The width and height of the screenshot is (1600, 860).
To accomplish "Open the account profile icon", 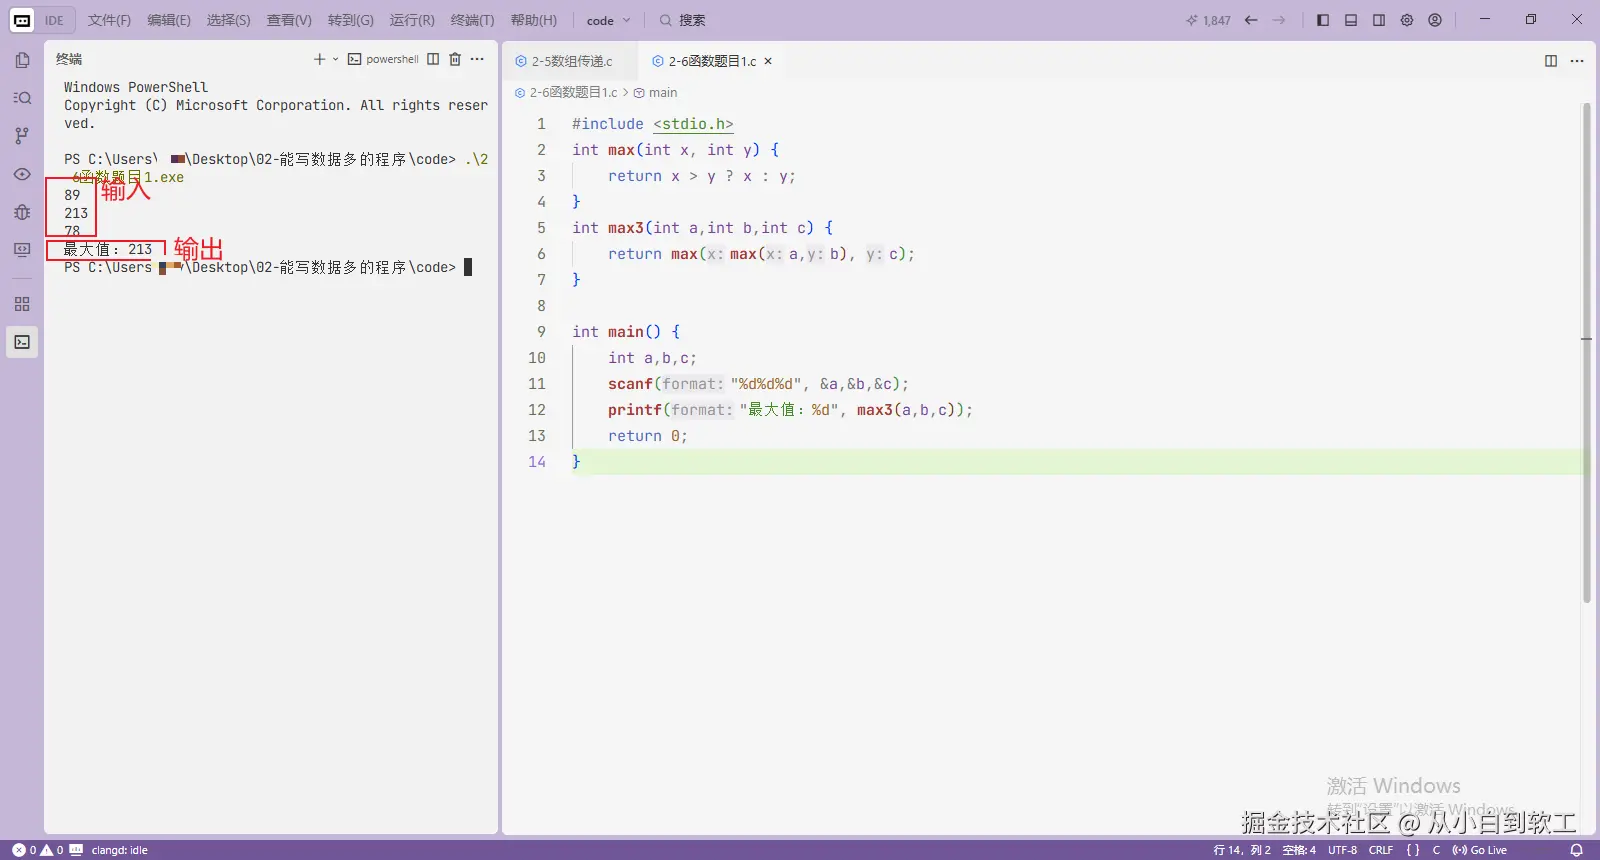I will (x=1435, y=20).
